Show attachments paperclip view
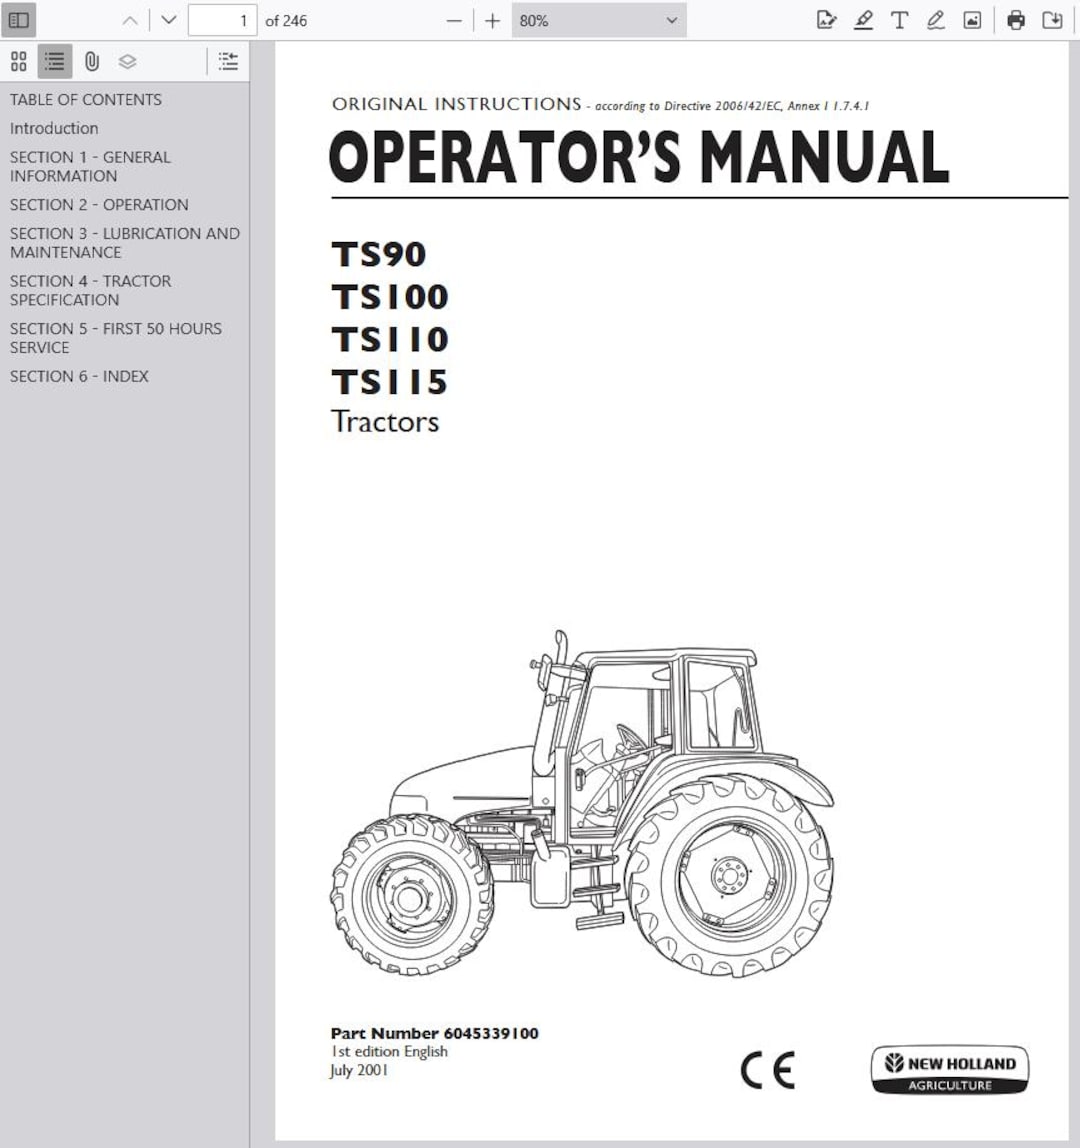The width and height of the screenshot is (1080, 1148). (x=92, y=62)
